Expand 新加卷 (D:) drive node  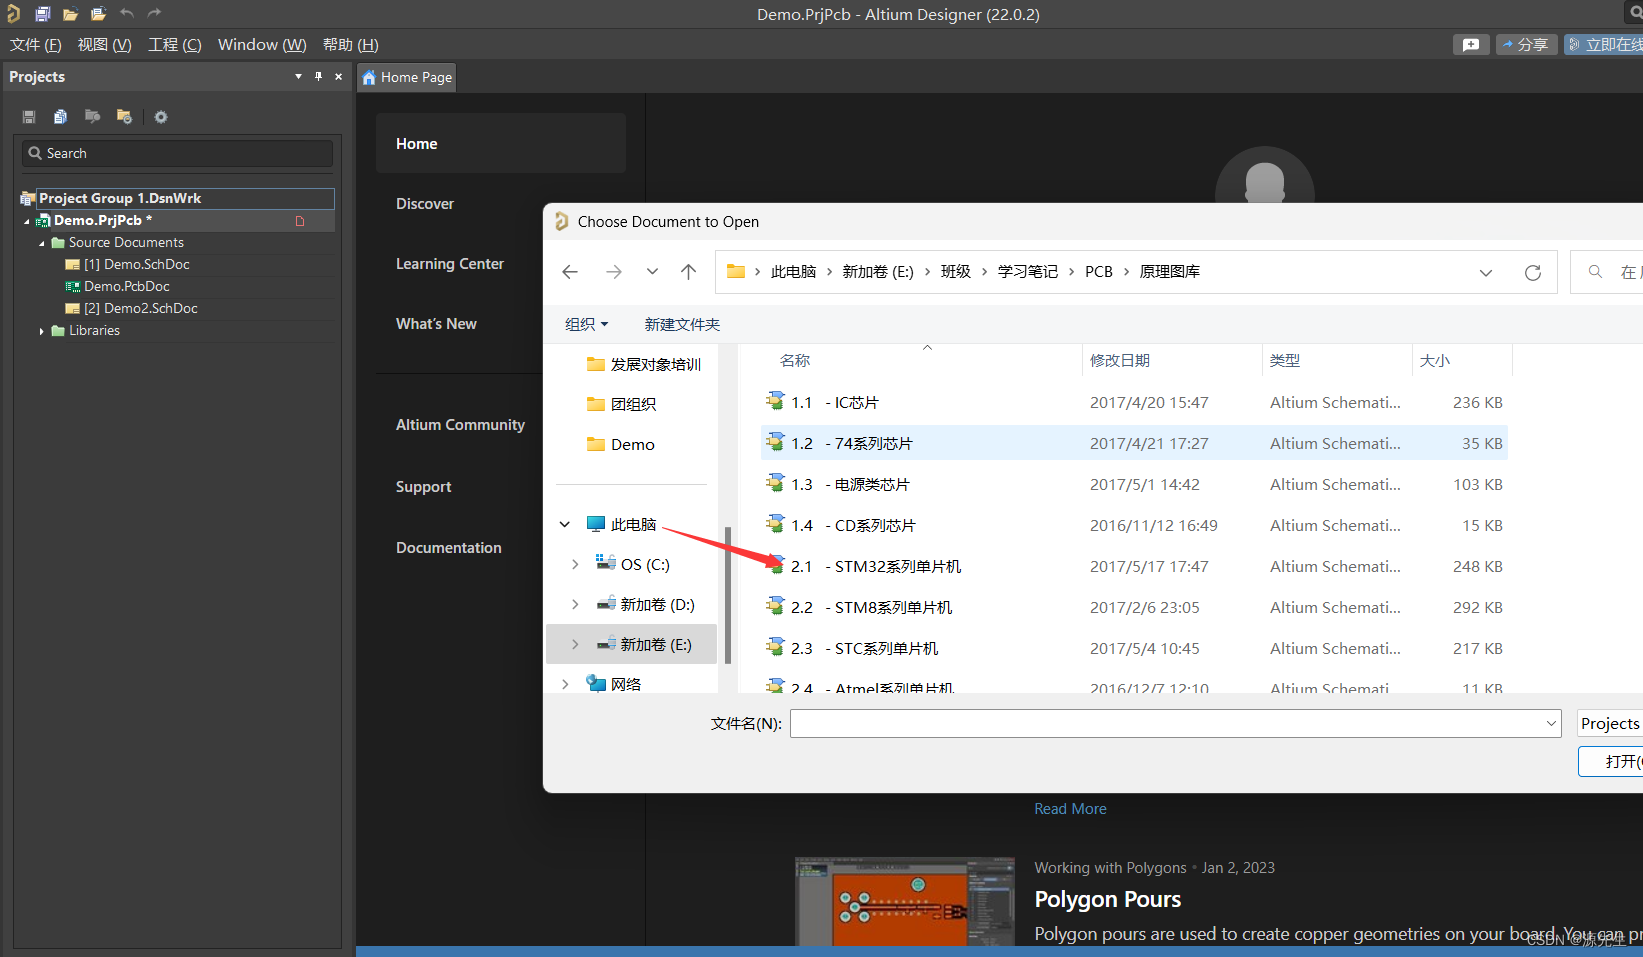pyautogui.click(x=575, y=604)
